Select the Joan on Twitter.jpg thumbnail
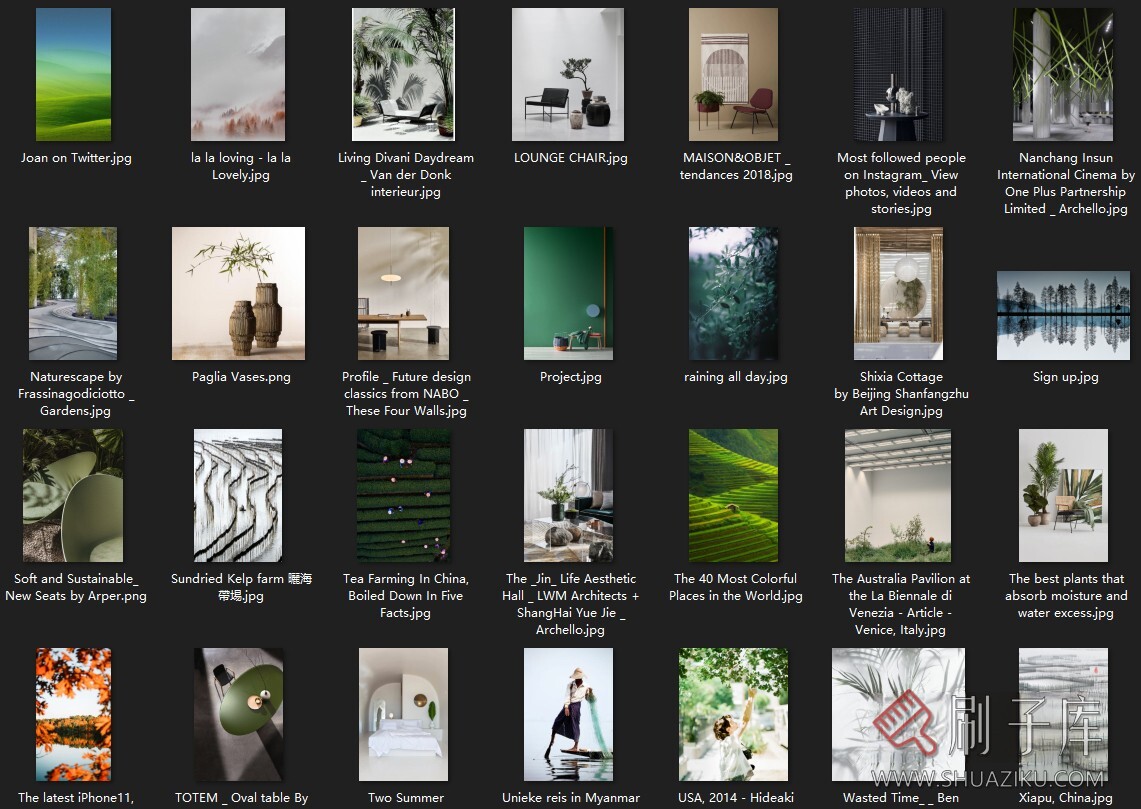Viewport: 1141px width, 809px height. point(73,75)
